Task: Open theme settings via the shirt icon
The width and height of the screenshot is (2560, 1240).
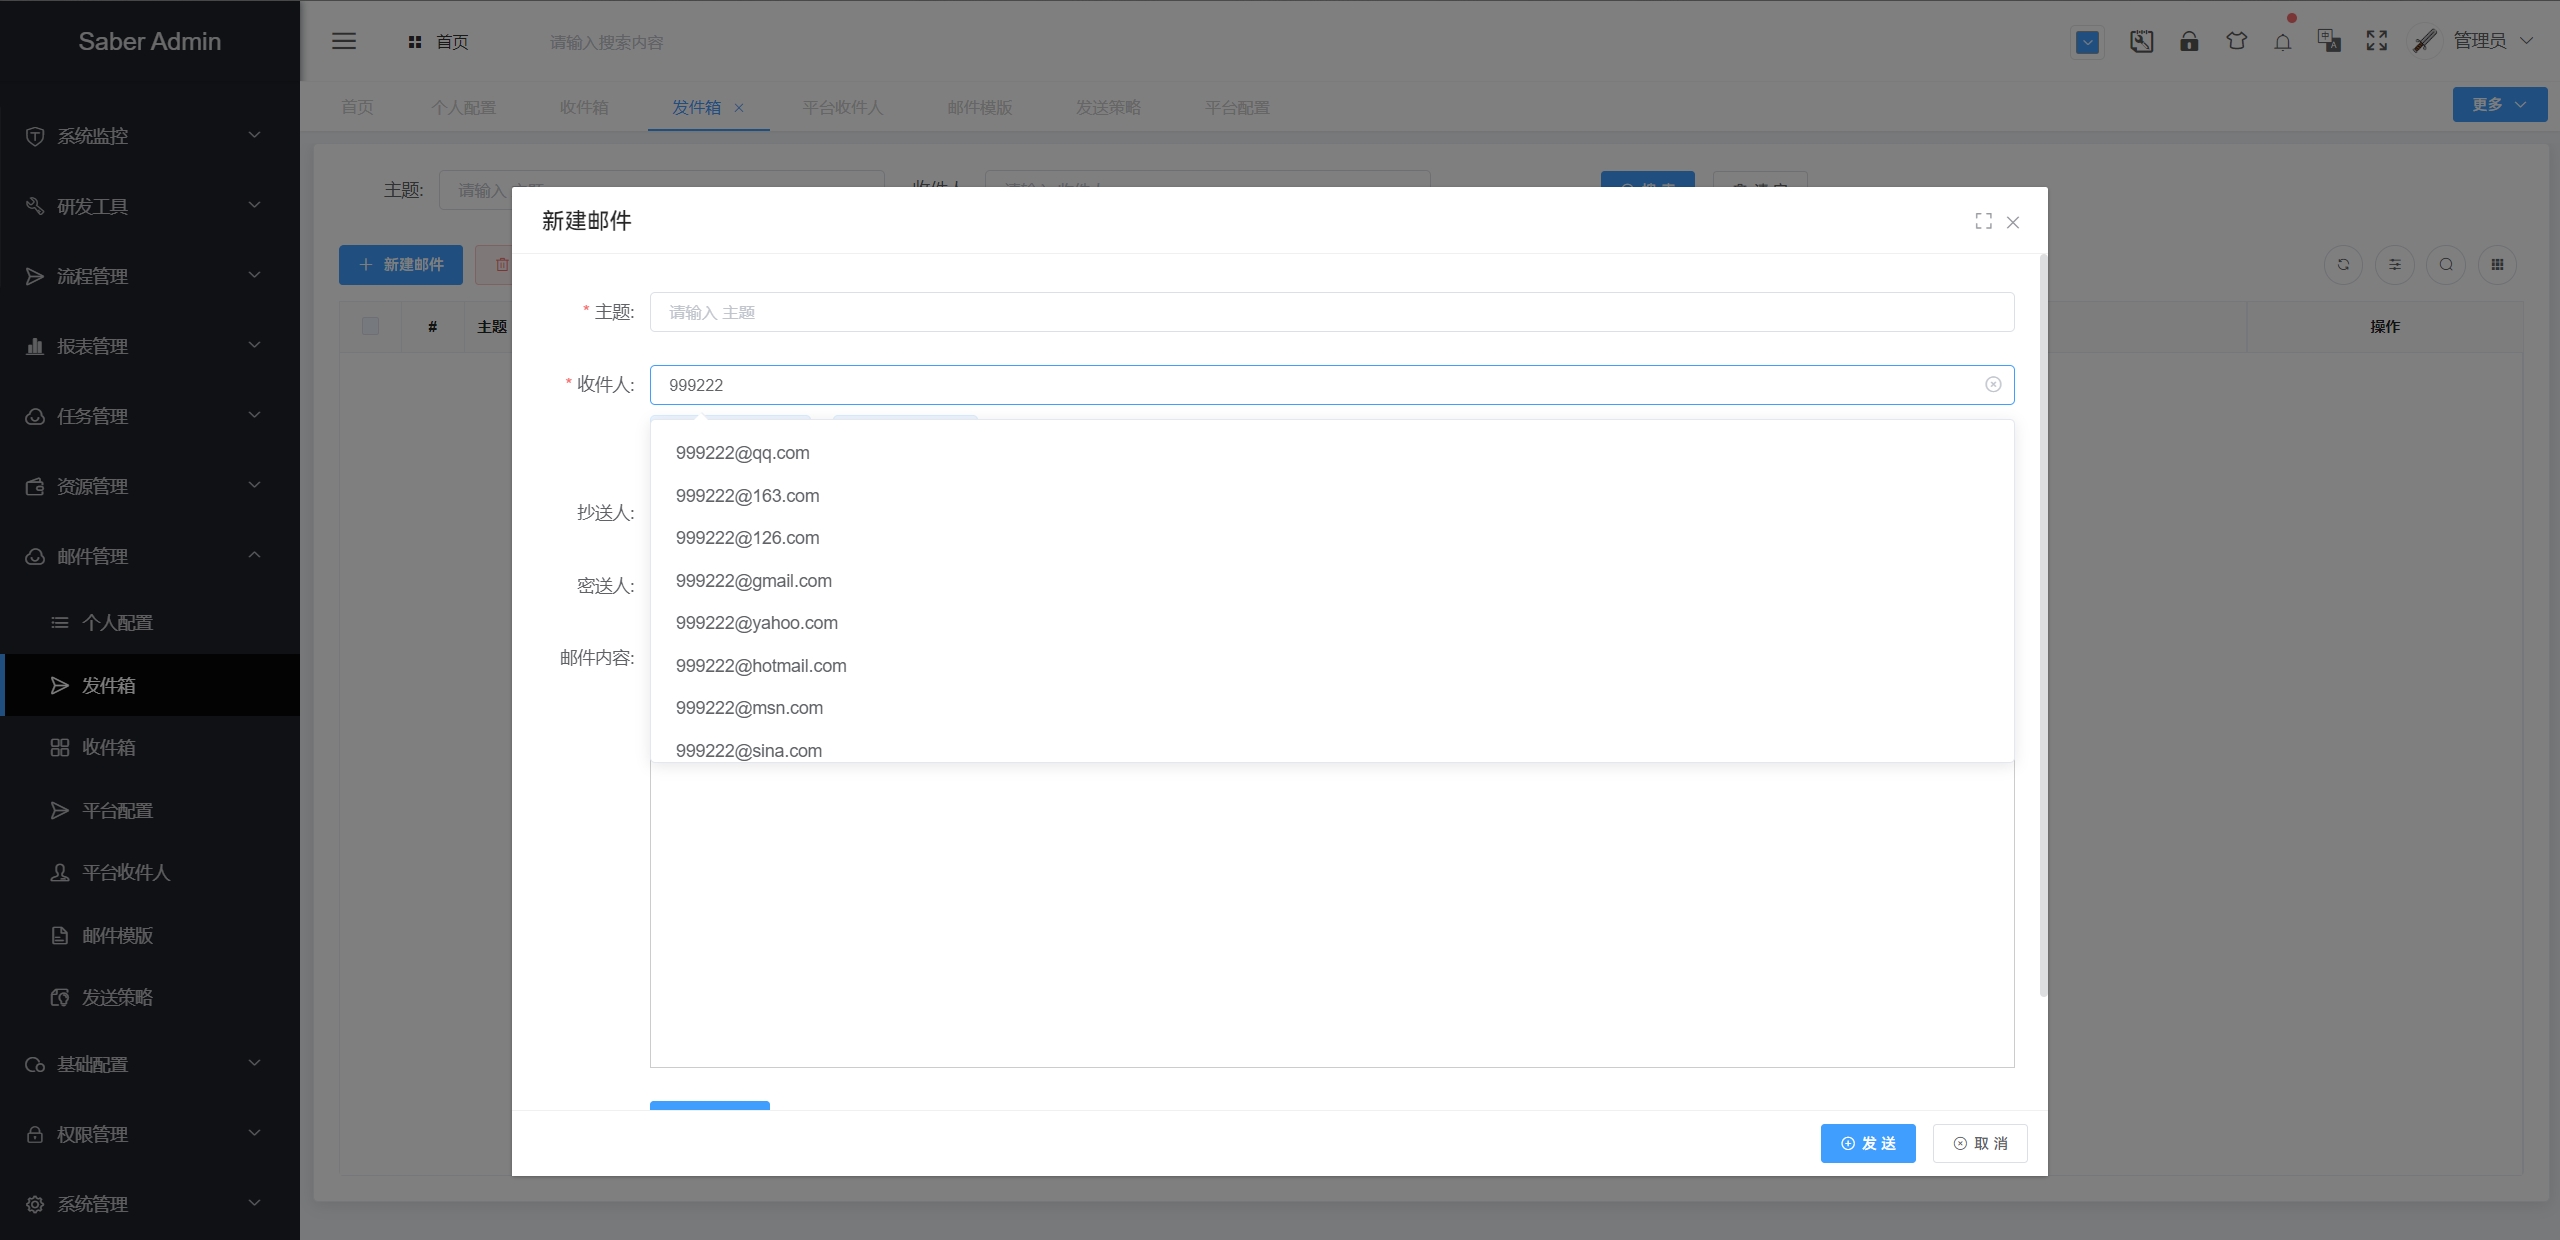Action: tap(2236, 41)
